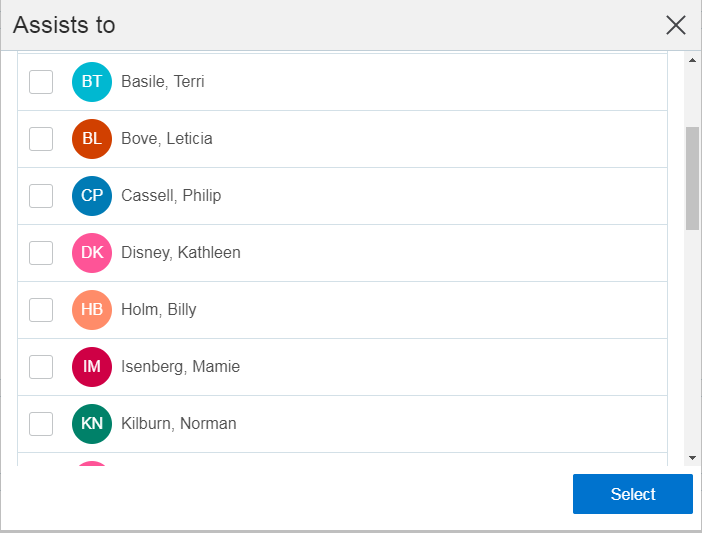Toggle the checkbox for Isenberg, Mamie
This screenshot has height=533, width=702.
click(x=41, y=367)
